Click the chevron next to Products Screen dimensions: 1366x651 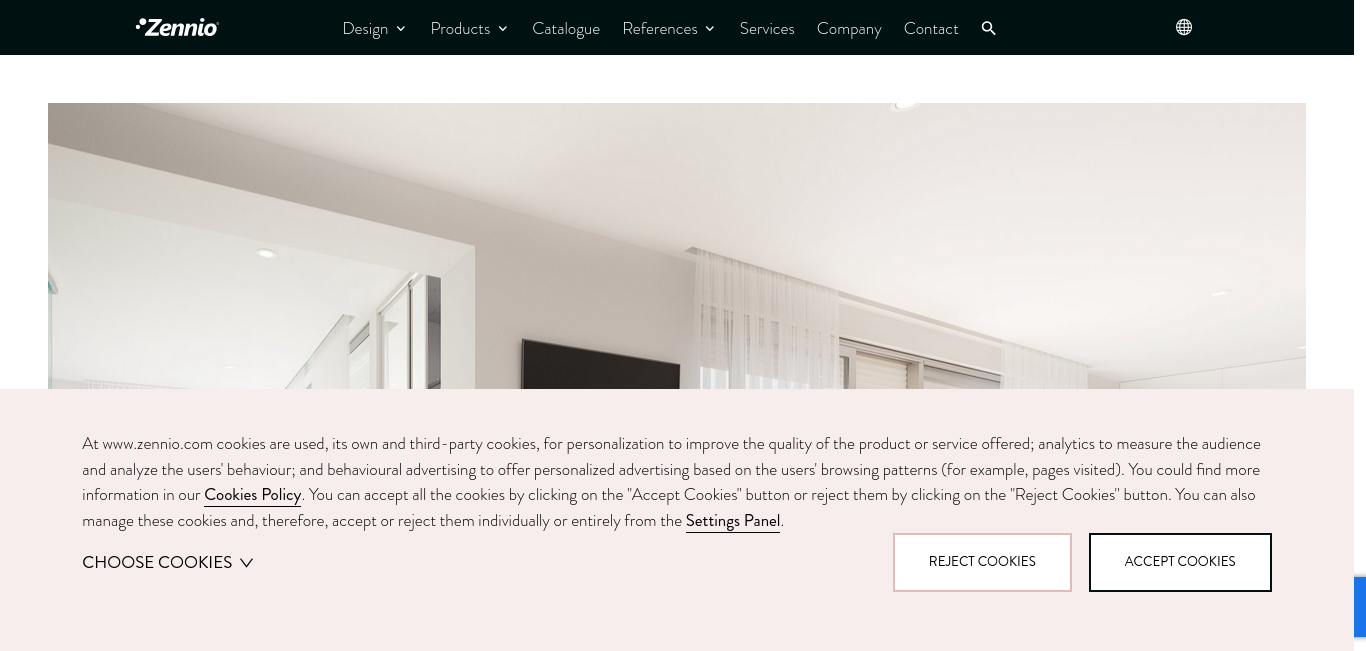[x=503, y=29]
